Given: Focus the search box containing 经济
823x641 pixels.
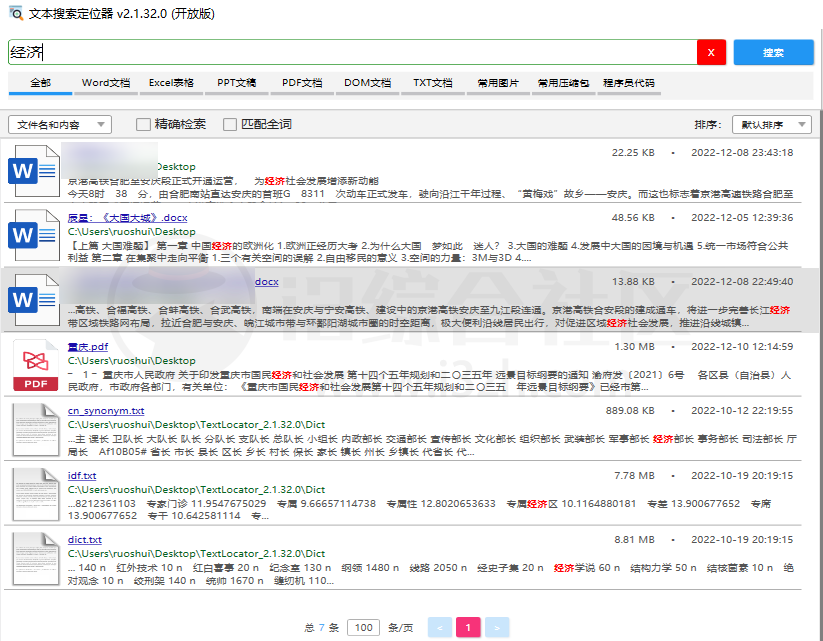Looking at the screenshot, I should pos(352,52).
